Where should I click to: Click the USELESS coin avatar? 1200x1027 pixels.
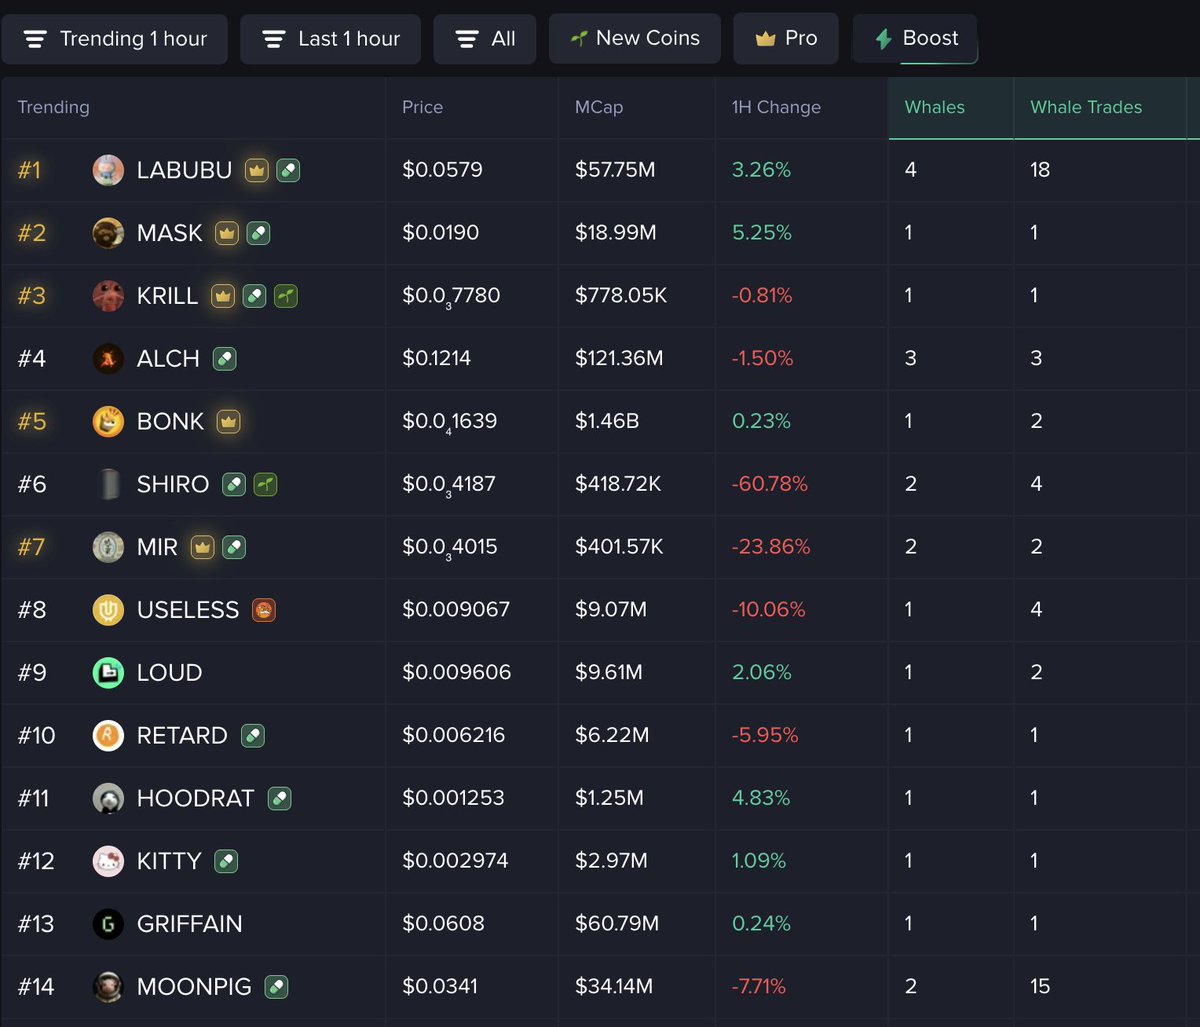pyautogui.click(x=108, y=610)
